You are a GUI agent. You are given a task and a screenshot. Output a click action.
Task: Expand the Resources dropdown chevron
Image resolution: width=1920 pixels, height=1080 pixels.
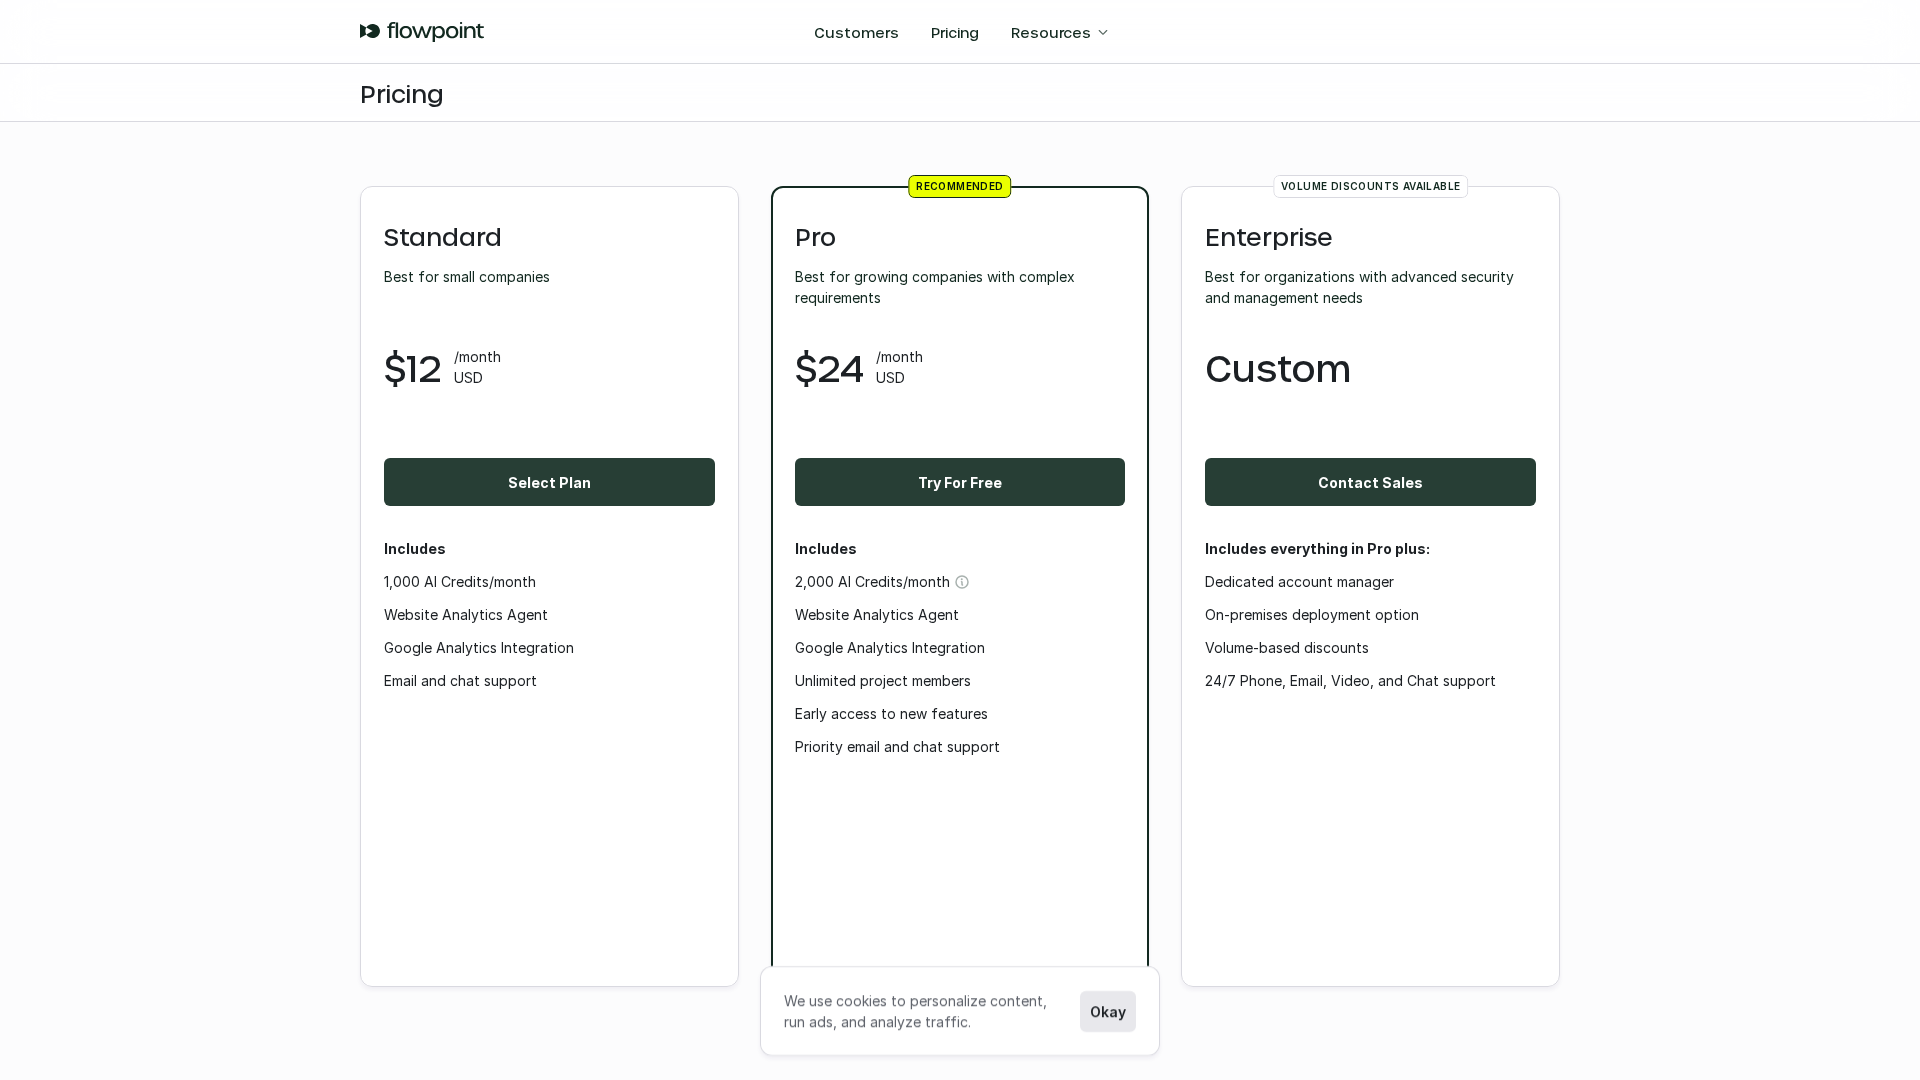(x=1103, y=33)
